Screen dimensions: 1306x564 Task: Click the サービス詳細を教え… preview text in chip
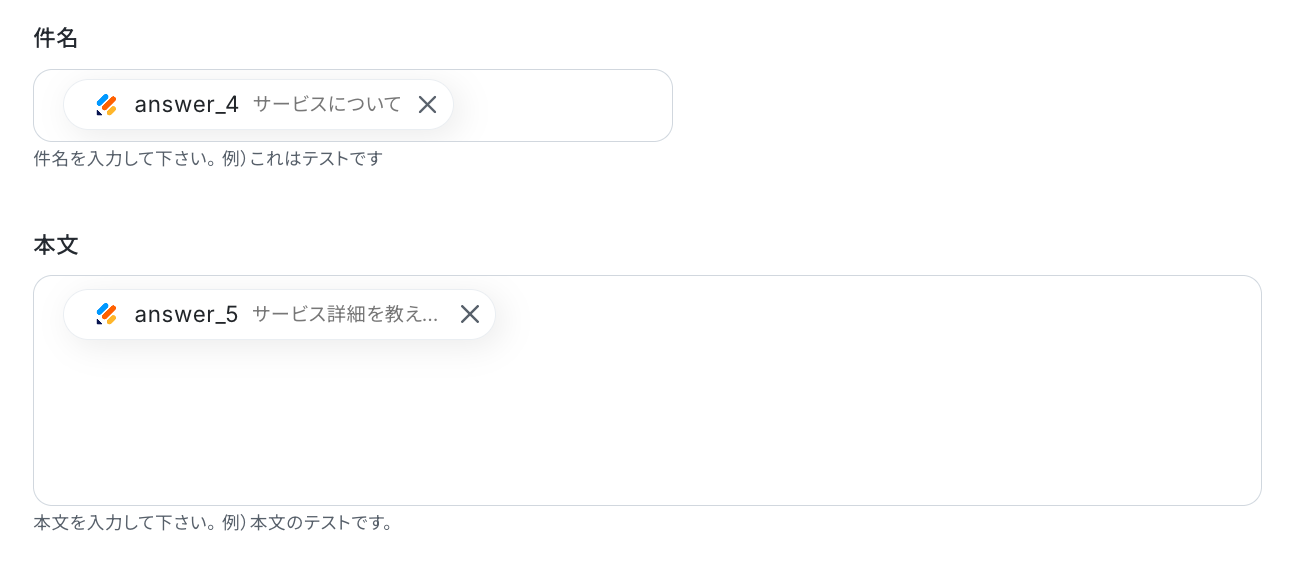pyautogui.click(x=345, y=314)
